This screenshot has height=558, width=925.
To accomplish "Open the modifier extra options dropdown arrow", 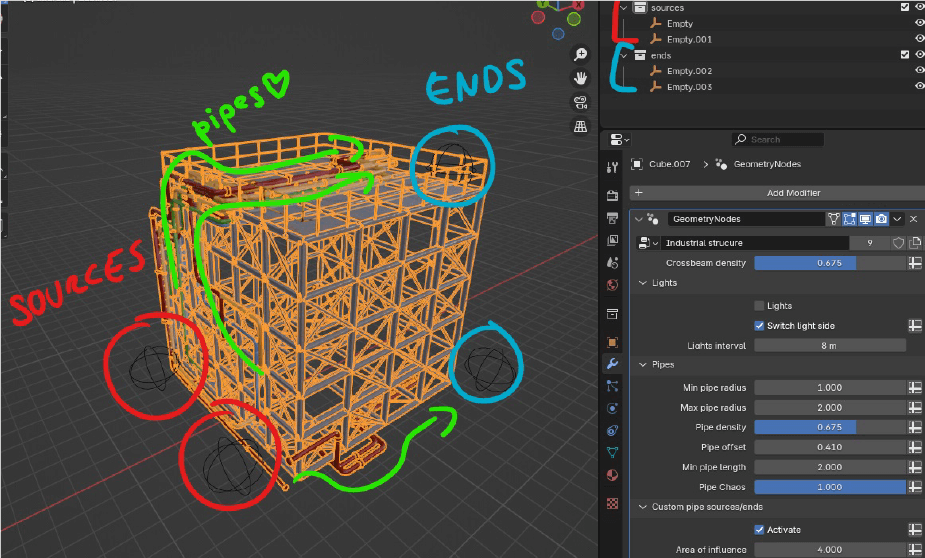I will click(897, 219).
